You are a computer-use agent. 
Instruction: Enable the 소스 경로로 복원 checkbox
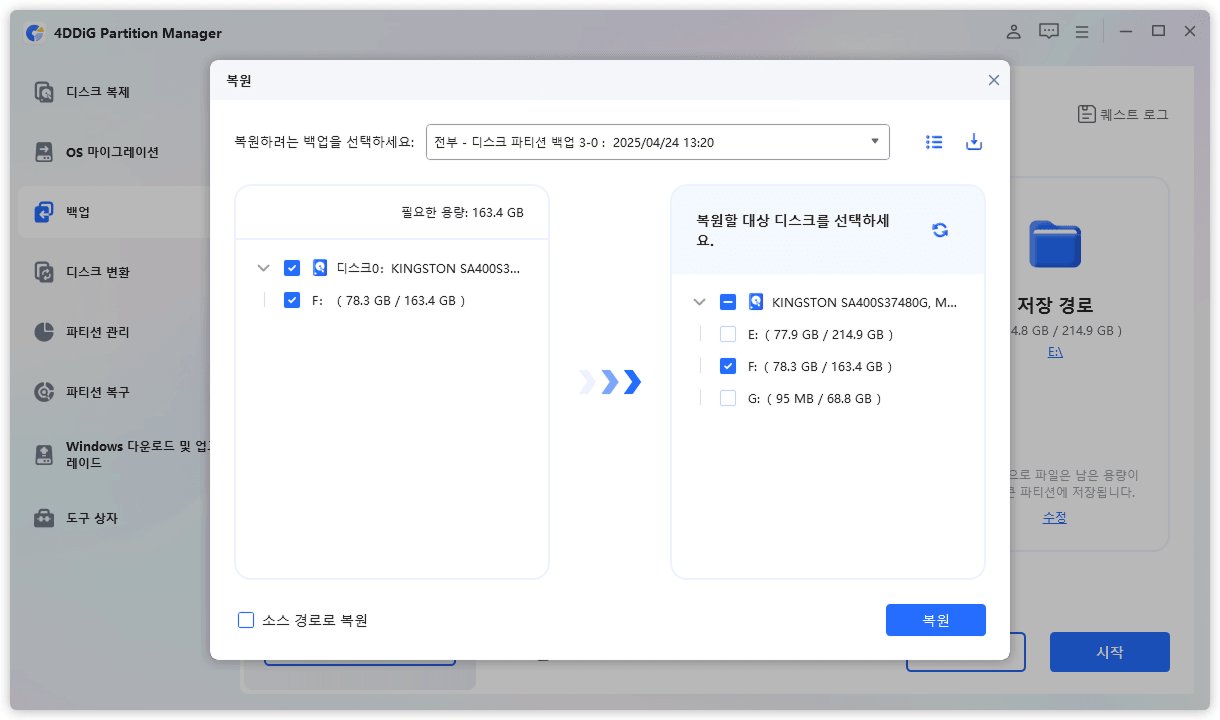246,620
